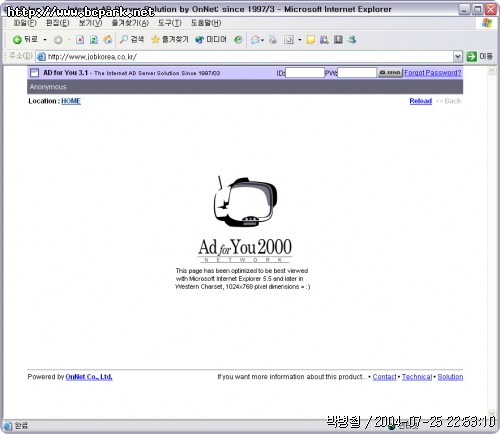Viewport: 500px width, 434px height.
Task: Open the Technical footer link
Action: pos(417,377)
